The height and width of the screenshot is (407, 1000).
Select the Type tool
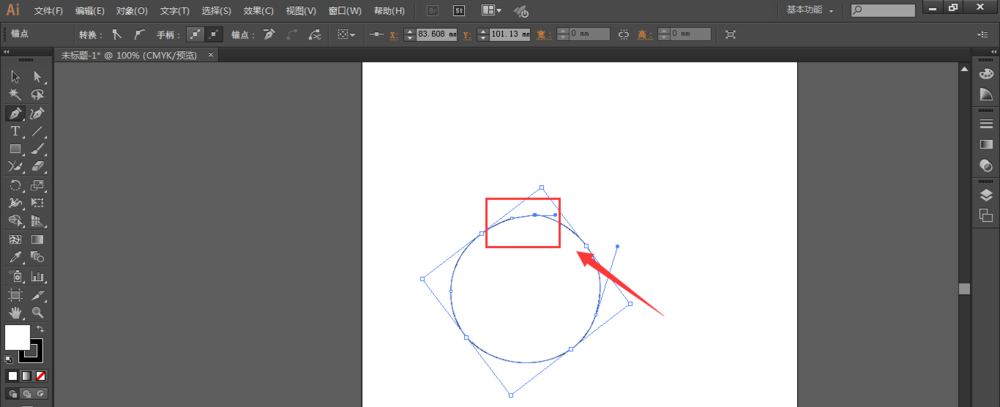tap(16, 131)
